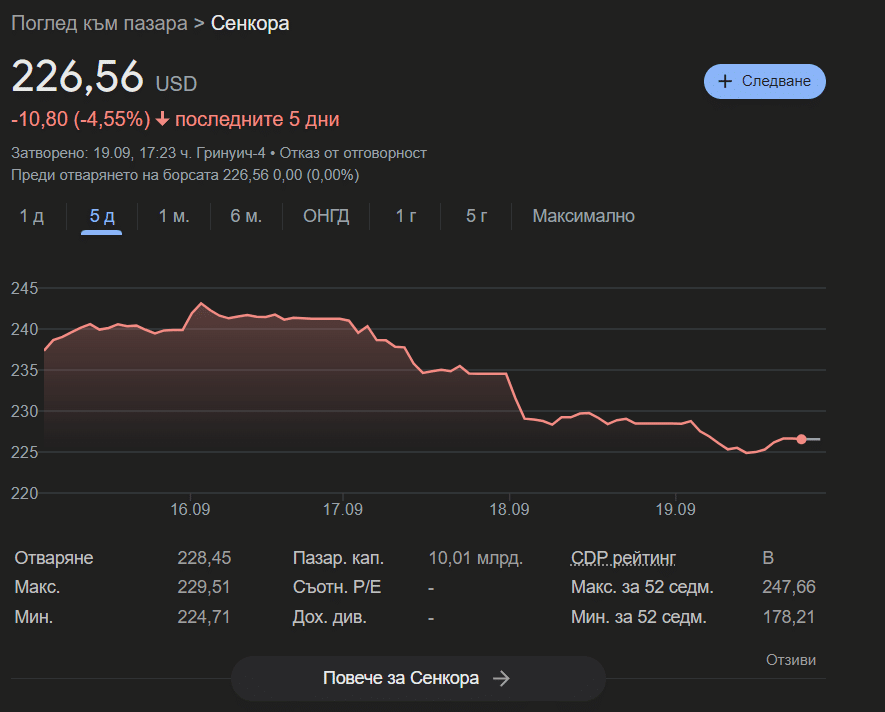The height and width of the screenshot is (712, 885).
Task: Click the Отваряне value 228,45
Action: (x=204, y=558)
